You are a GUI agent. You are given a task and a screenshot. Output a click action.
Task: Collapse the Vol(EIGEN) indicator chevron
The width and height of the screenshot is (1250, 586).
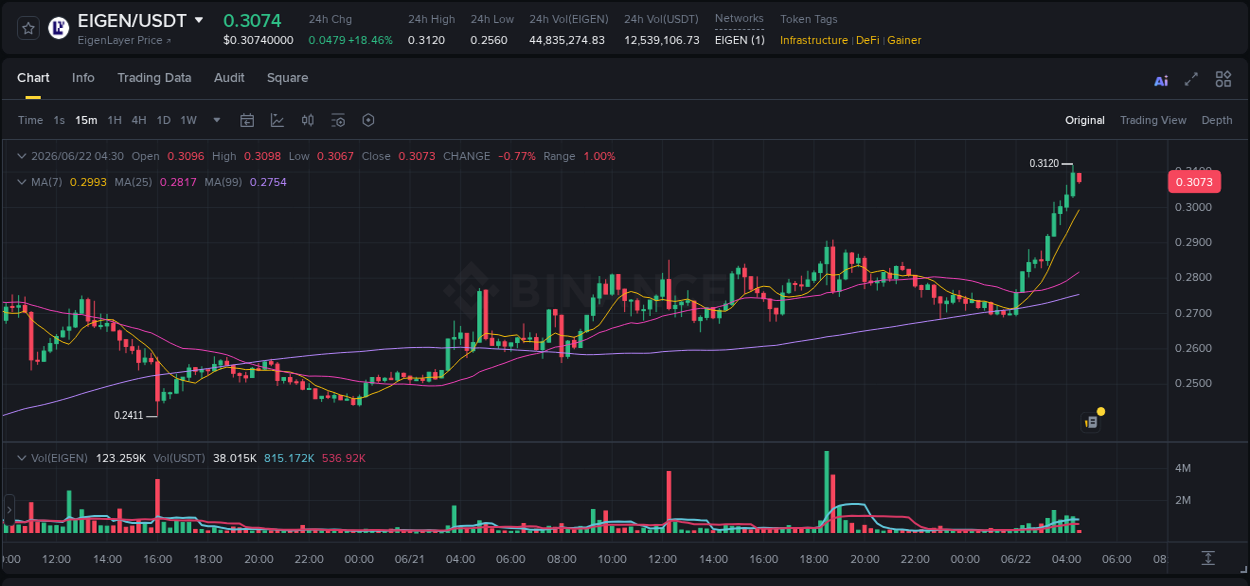coord(22,458)
